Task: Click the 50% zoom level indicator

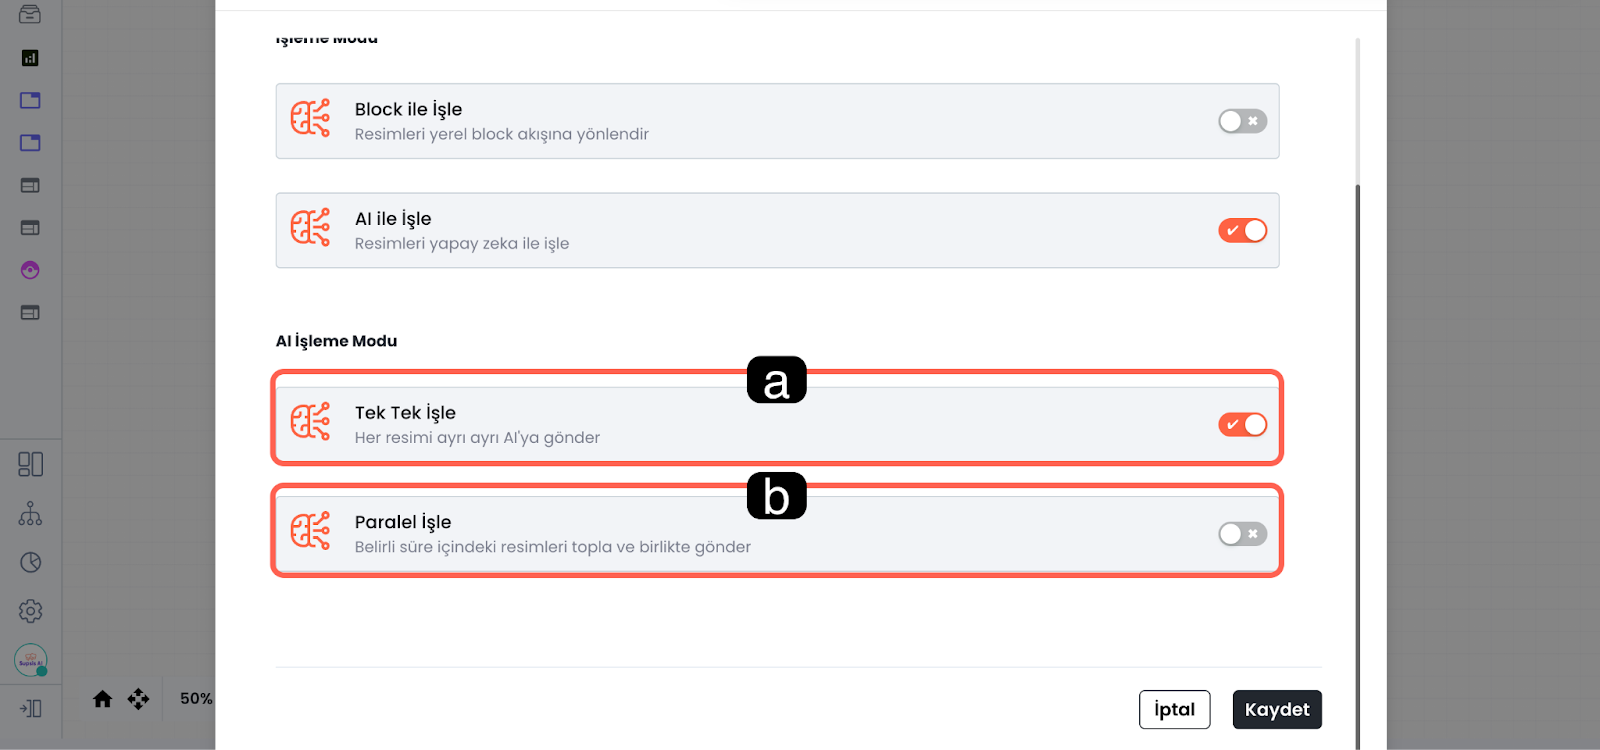Action: pyautogui.click(x=196, y=699)
